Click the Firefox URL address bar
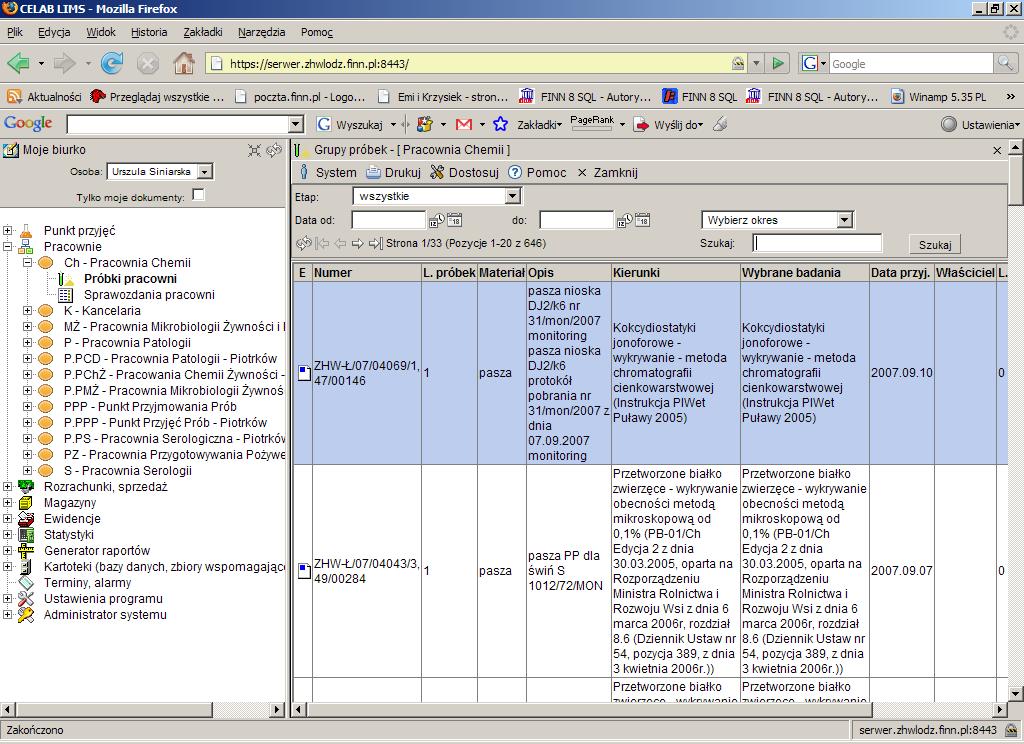This screenshot has height=744, width=1024. click(x=475, y=63)
